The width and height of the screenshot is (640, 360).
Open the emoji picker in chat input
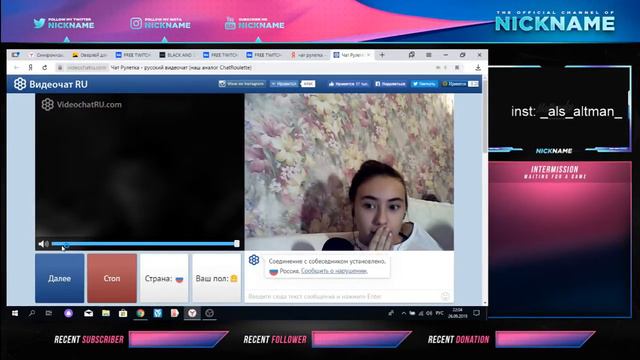point(445,296)
